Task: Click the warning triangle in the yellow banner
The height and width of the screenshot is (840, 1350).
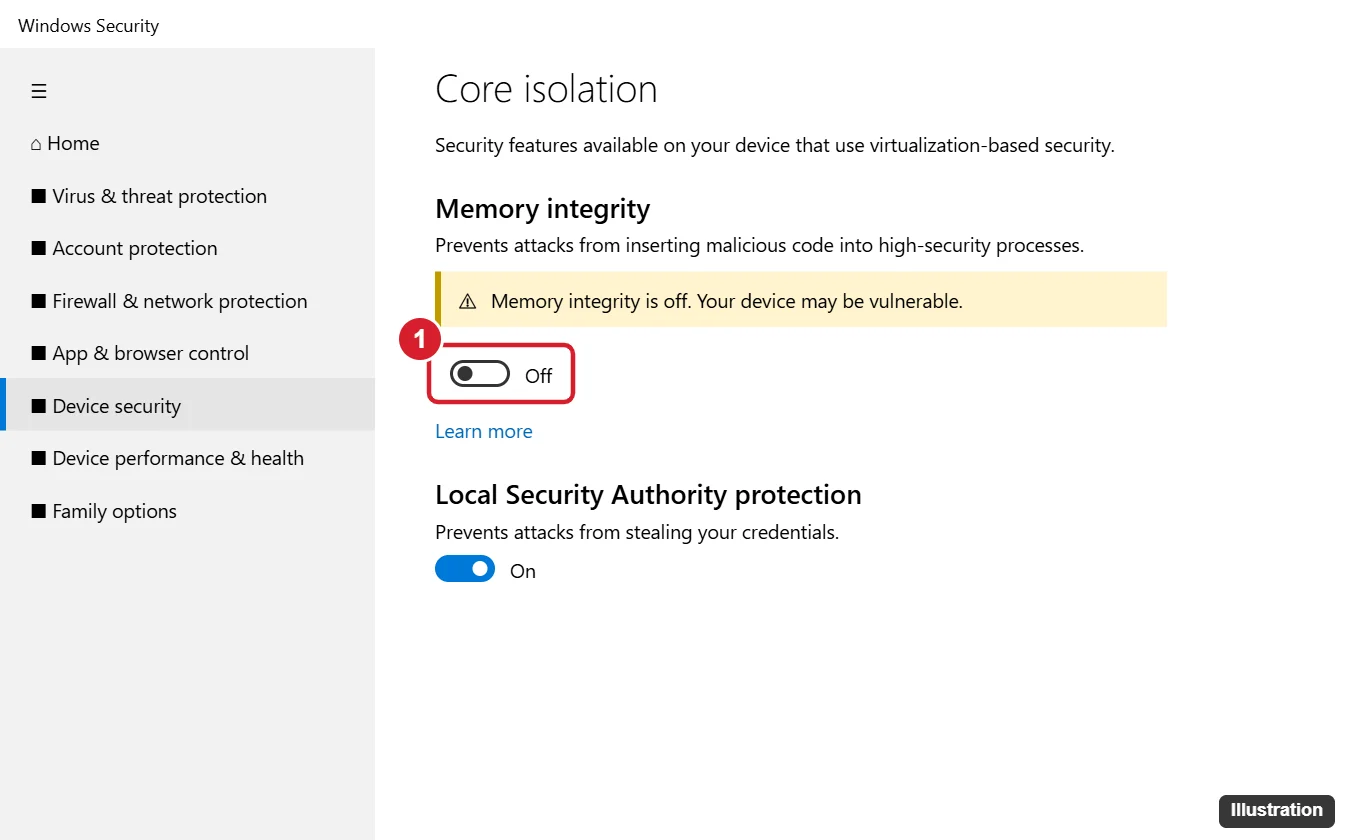Action: [467, 301]
